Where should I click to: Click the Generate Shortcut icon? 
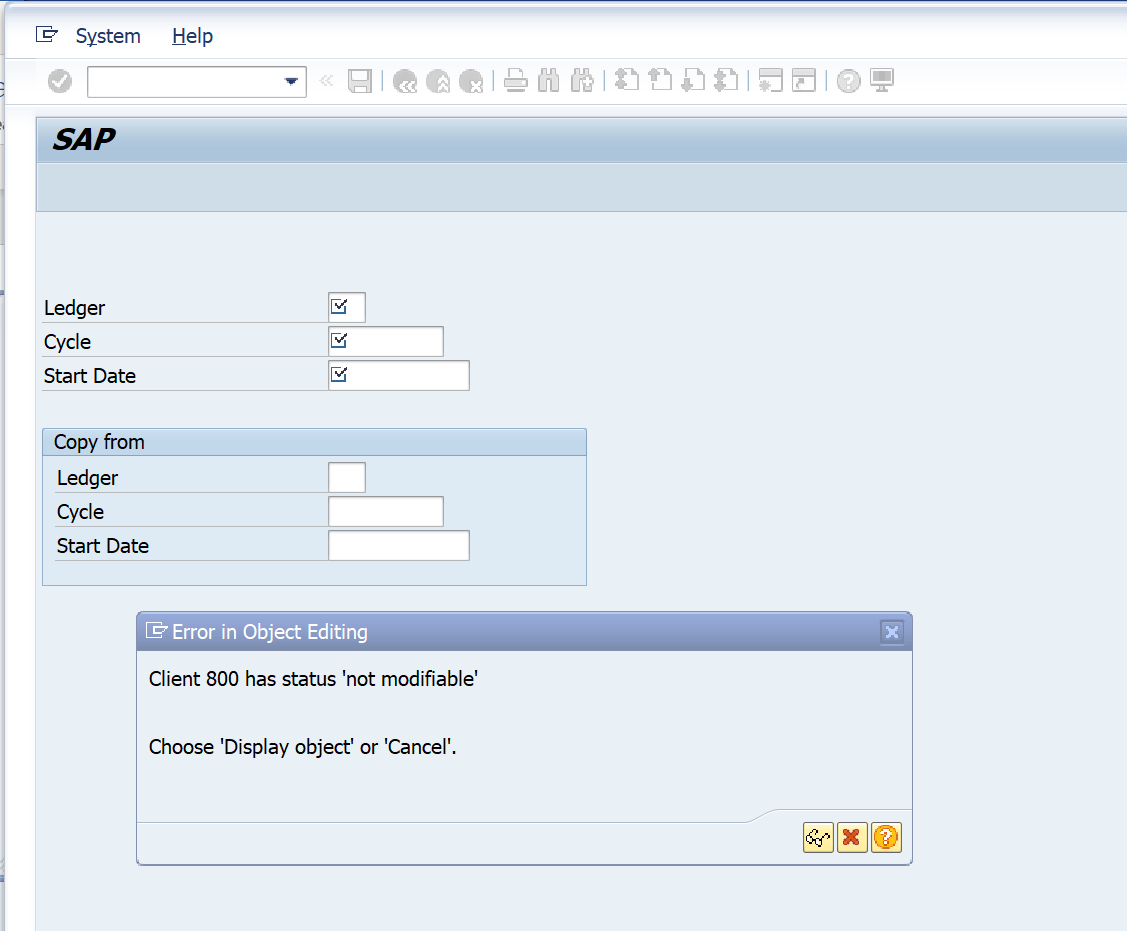(x=804, y=80)
